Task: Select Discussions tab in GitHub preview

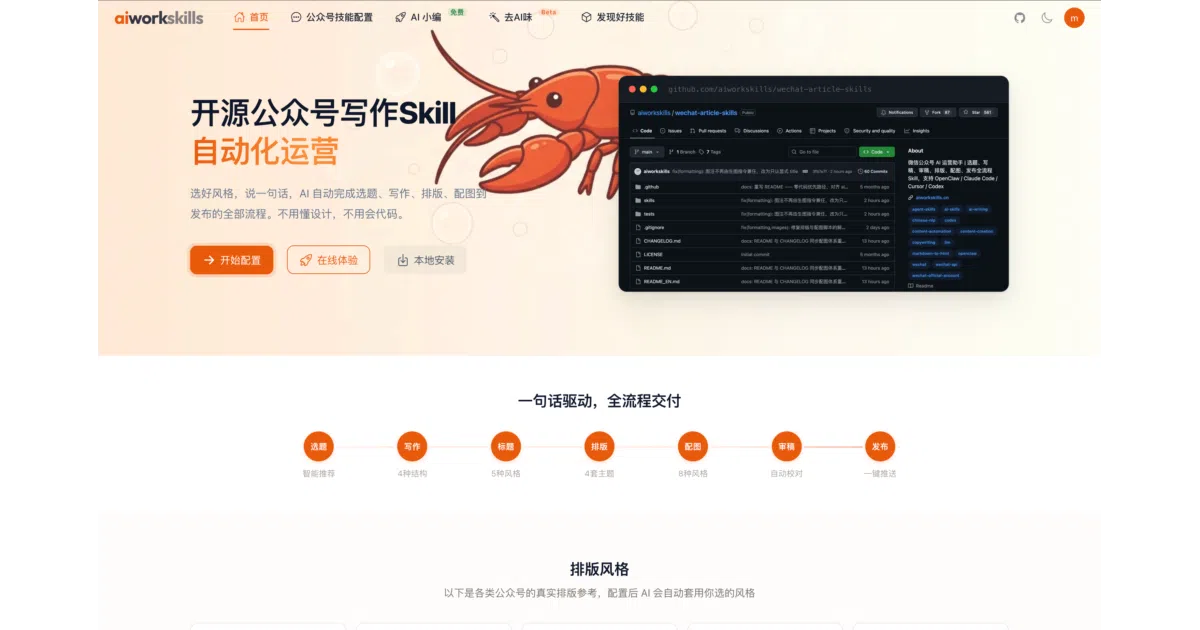Action: point(751,131)
